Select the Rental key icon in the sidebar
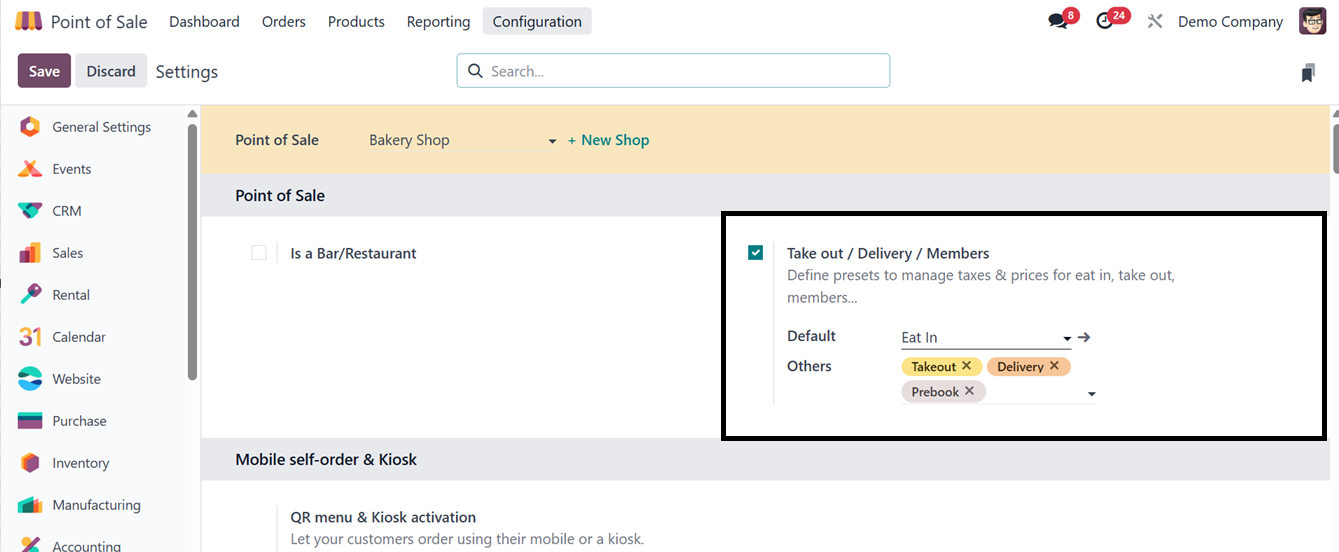Image resolution: width=1339 pixels, height=552 pixels. click(30, 295)
